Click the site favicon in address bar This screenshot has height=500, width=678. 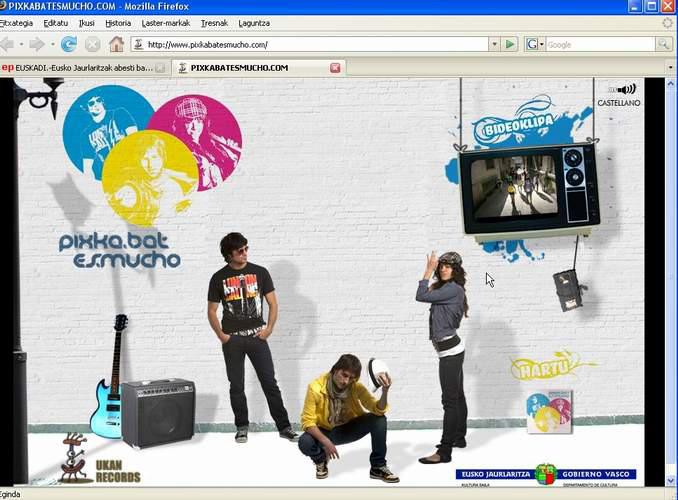tap(138, 44)
